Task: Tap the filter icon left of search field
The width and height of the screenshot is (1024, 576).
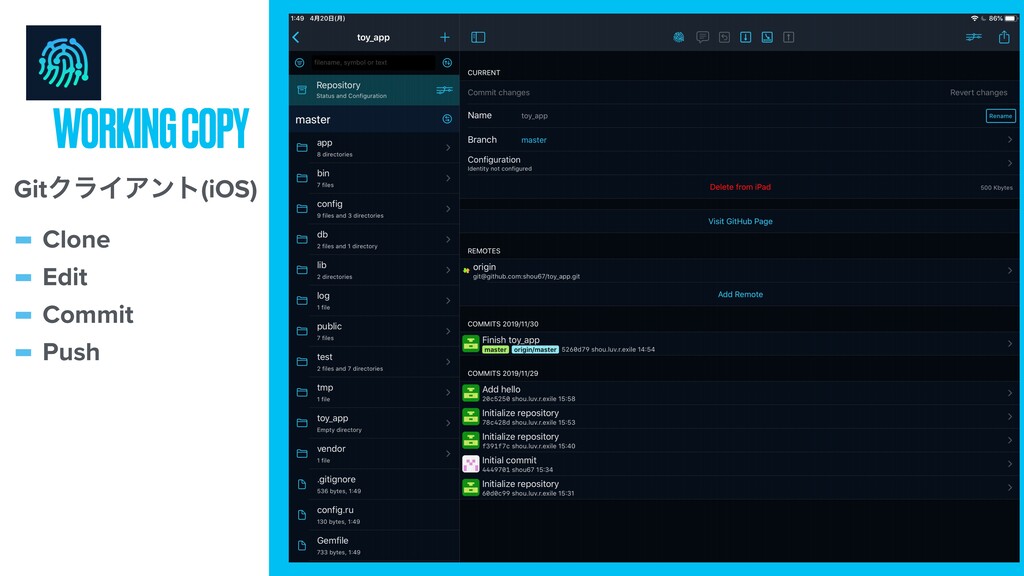Action: pyautogui.click(x=300, y=63)
